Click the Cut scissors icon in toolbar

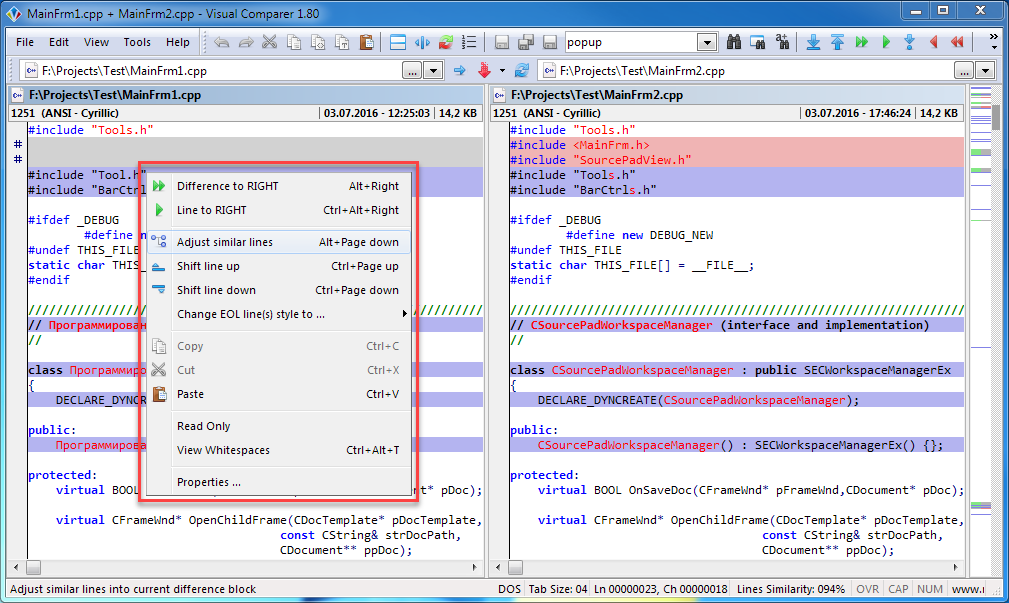point(270,43)
